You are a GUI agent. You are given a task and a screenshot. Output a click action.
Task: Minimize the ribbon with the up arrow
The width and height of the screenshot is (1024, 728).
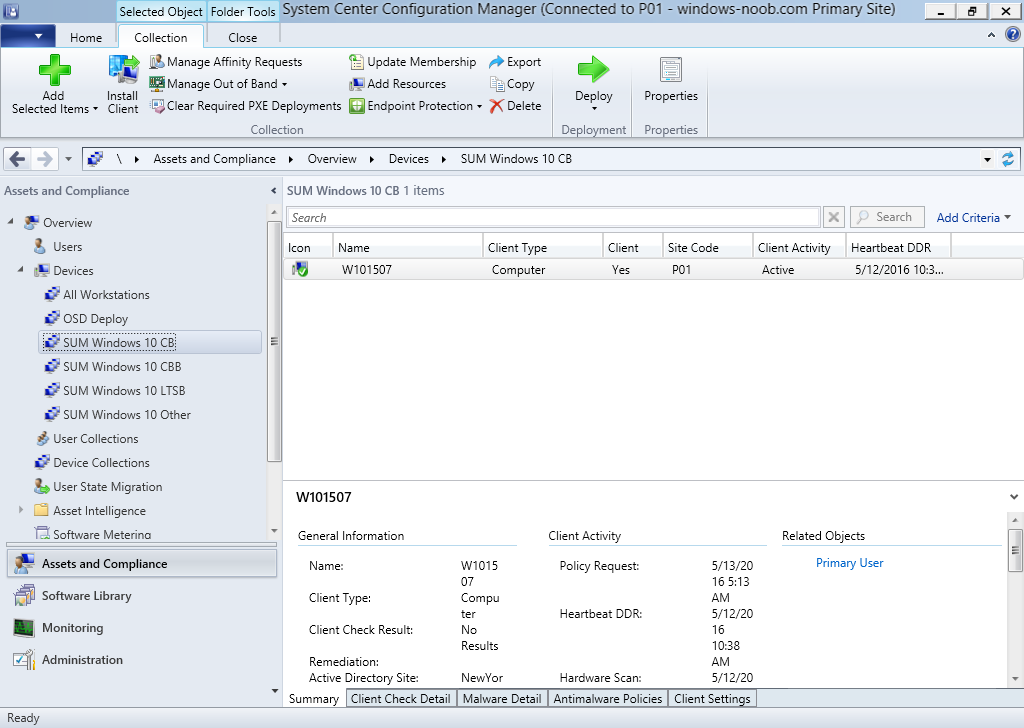tap(991, 35)
